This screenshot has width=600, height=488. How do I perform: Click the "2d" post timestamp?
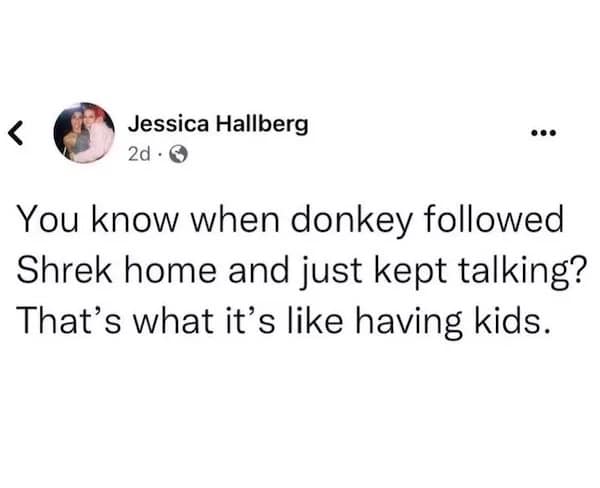(x=139, y=154)
